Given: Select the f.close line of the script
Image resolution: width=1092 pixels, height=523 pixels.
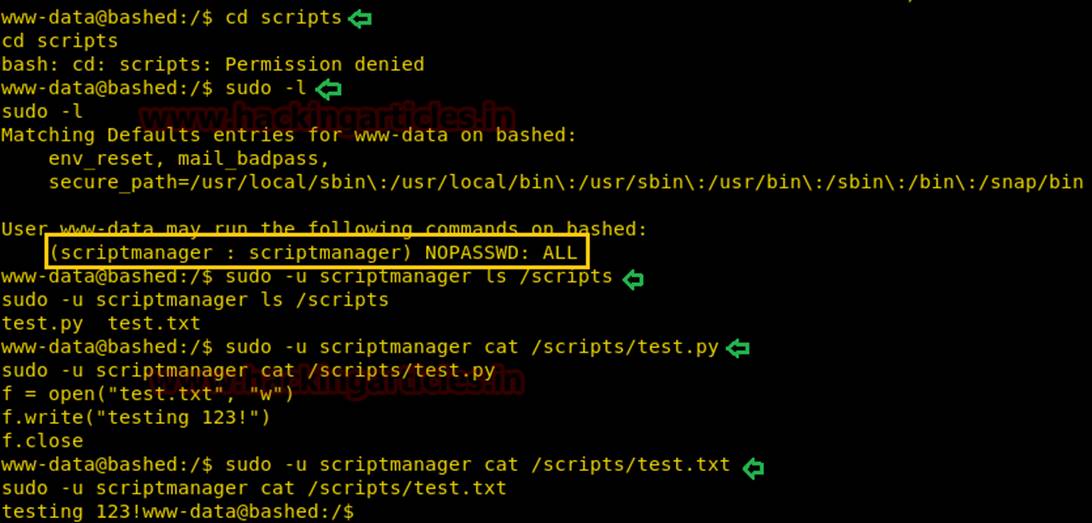Looking at the screenshot, I should point(42,441).
